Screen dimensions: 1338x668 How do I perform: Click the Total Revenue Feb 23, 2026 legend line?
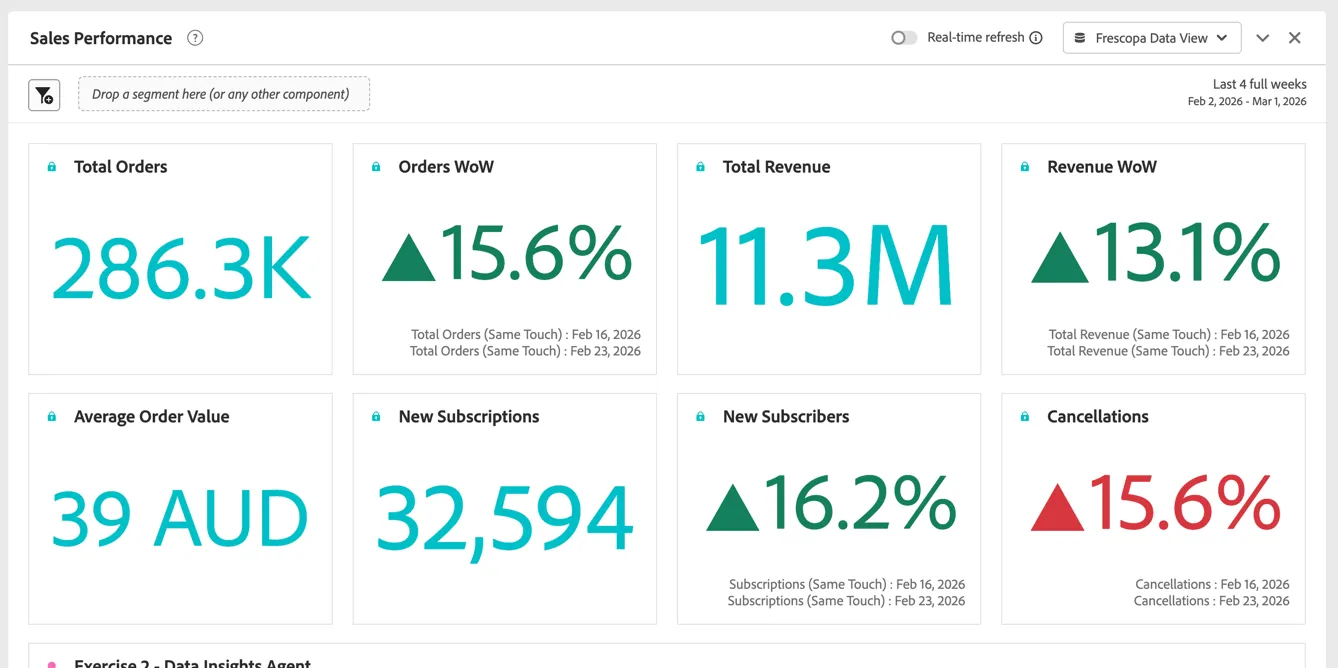(x=1168, y=351)
